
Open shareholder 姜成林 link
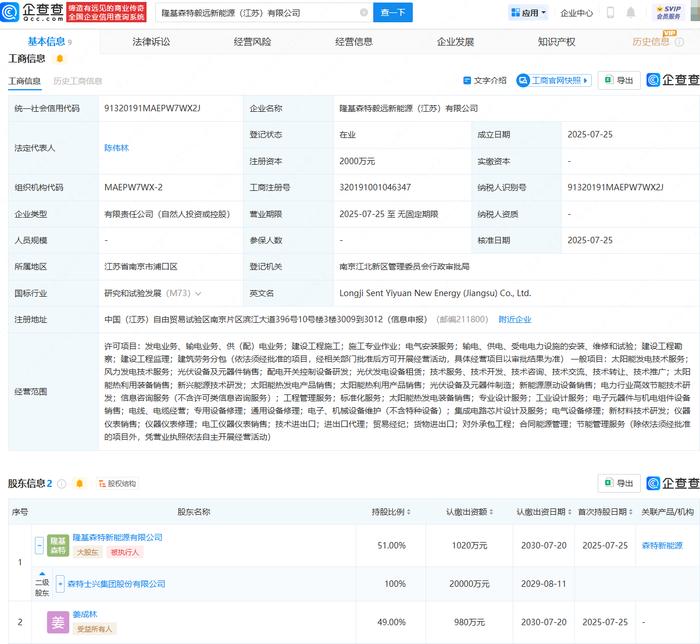tap(85, 614)
